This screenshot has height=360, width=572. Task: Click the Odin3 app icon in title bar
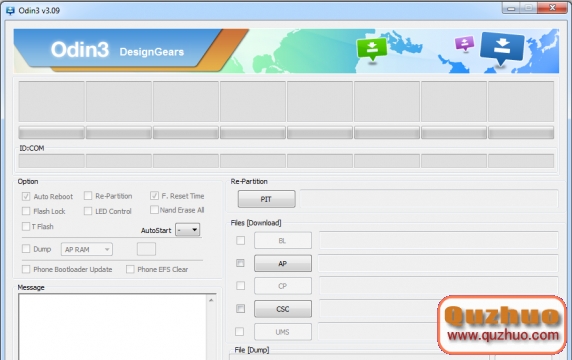point(10,11)
